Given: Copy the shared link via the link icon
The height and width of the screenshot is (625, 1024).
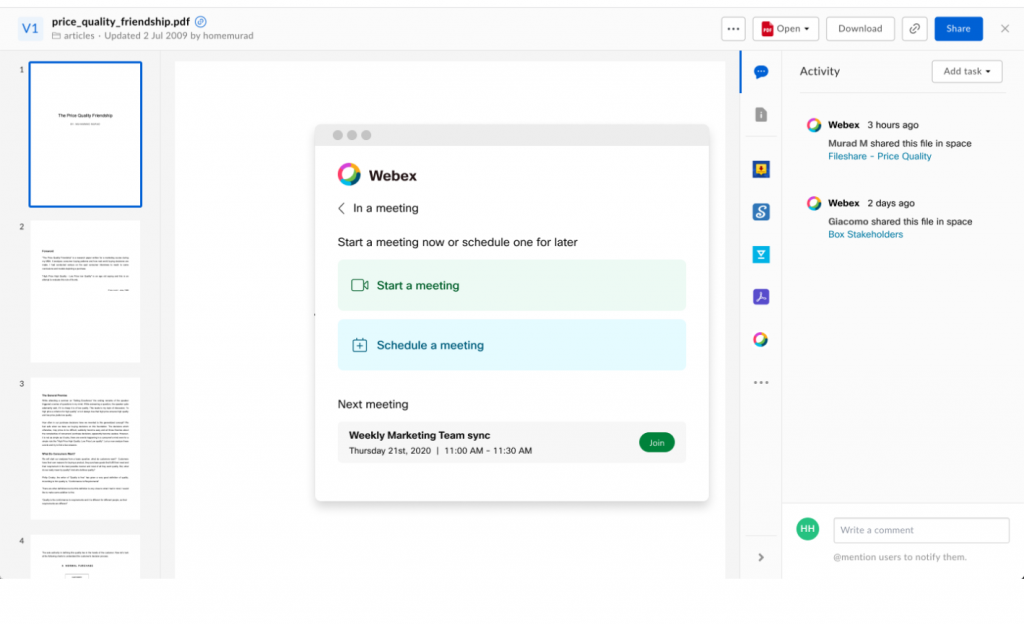Looking at the screenshot, I should pyautogui.click(x=914, y=28).
